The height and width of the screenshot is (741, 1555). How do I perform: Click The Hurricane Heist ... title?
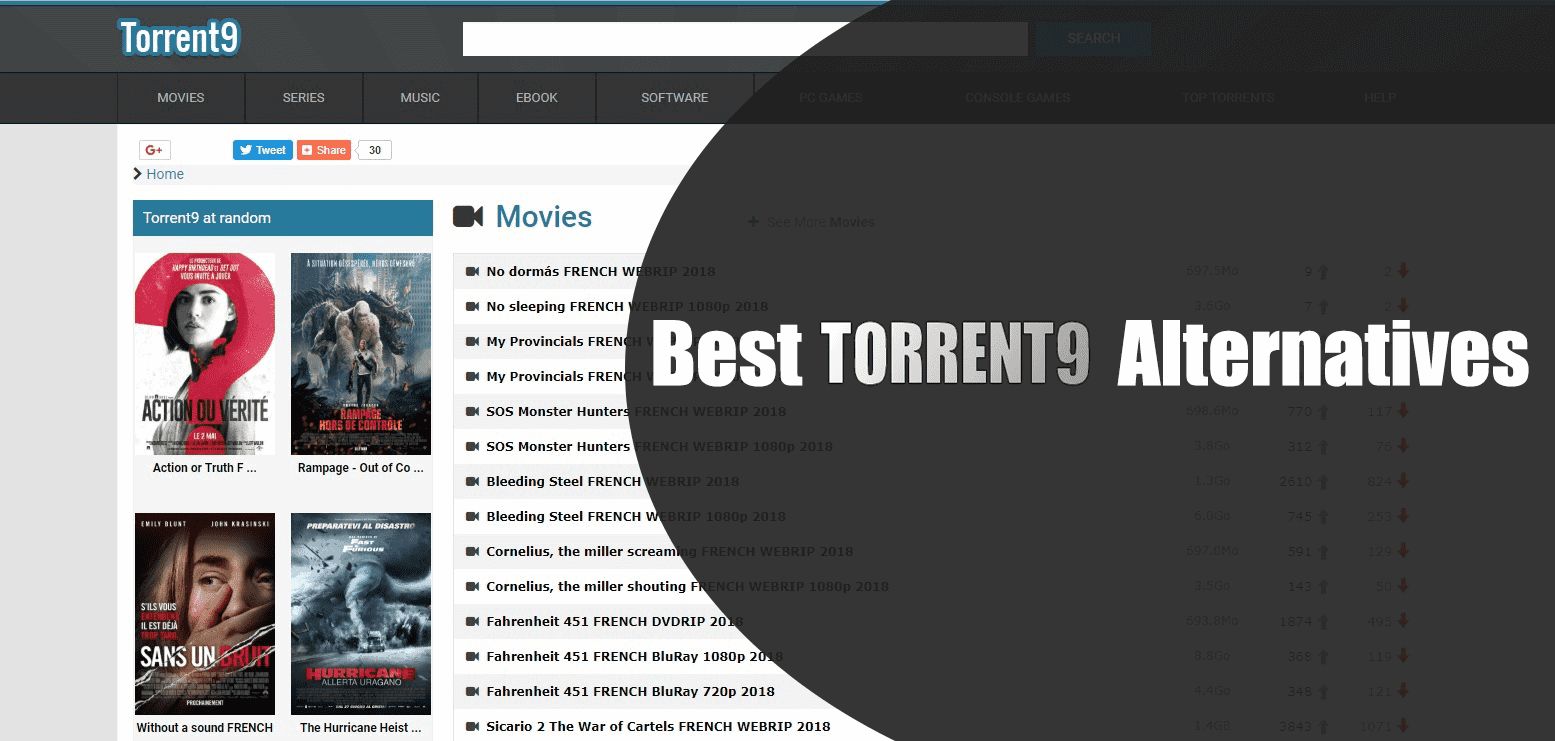361,728
